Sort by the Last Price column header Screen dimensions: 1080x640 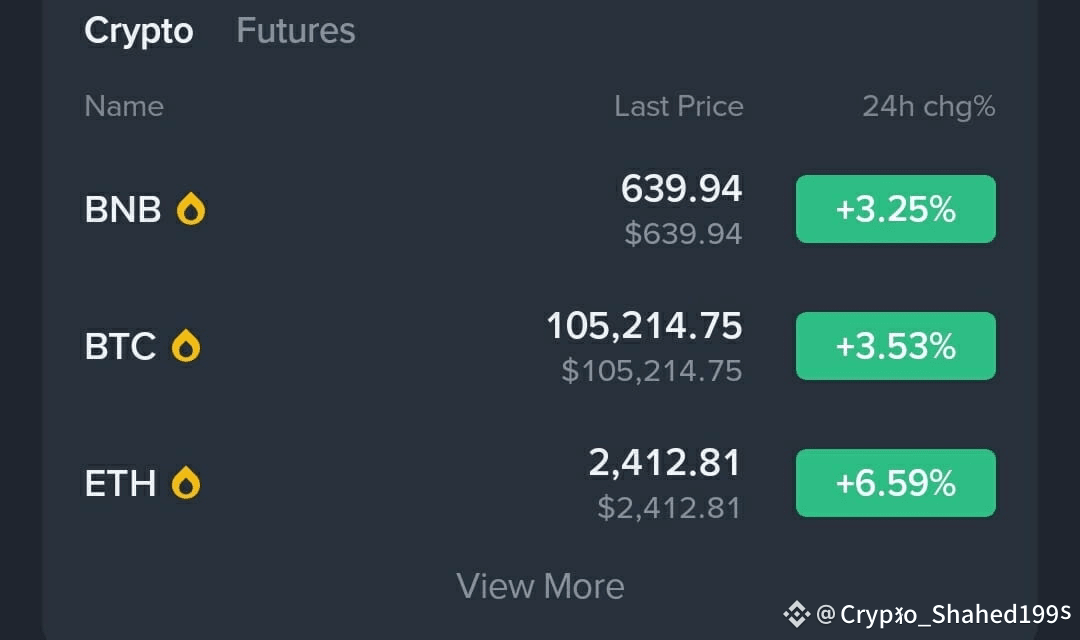point(679,107)
